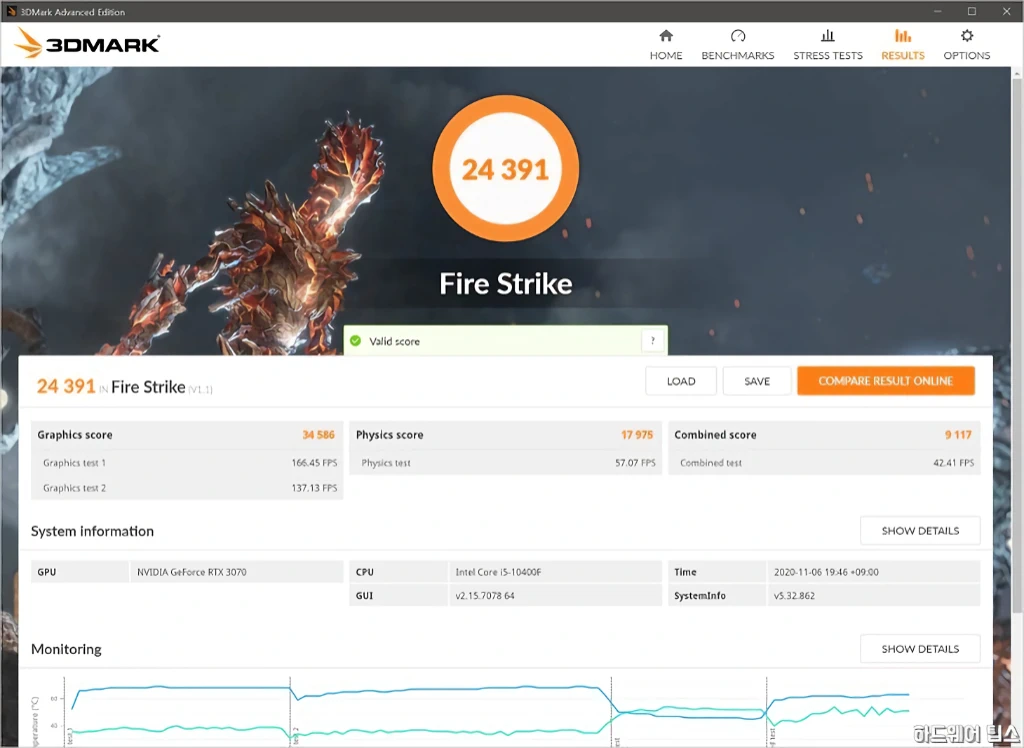The image size is (1024, 748).
Task: Open the STRESS TESTS label
Action: point(827,56)
